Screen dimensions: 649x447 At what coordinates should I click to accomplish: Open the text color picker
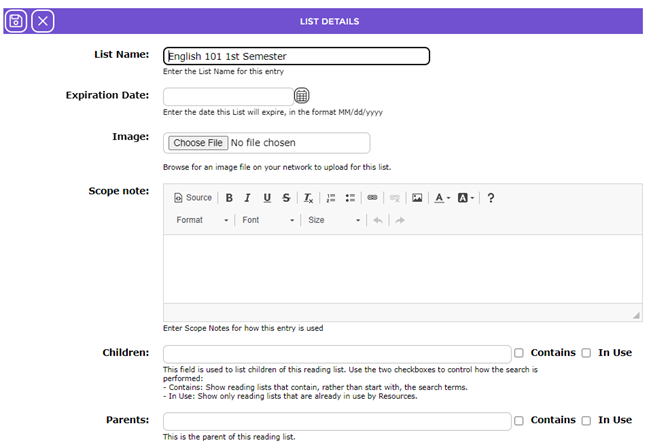(442, 198)
